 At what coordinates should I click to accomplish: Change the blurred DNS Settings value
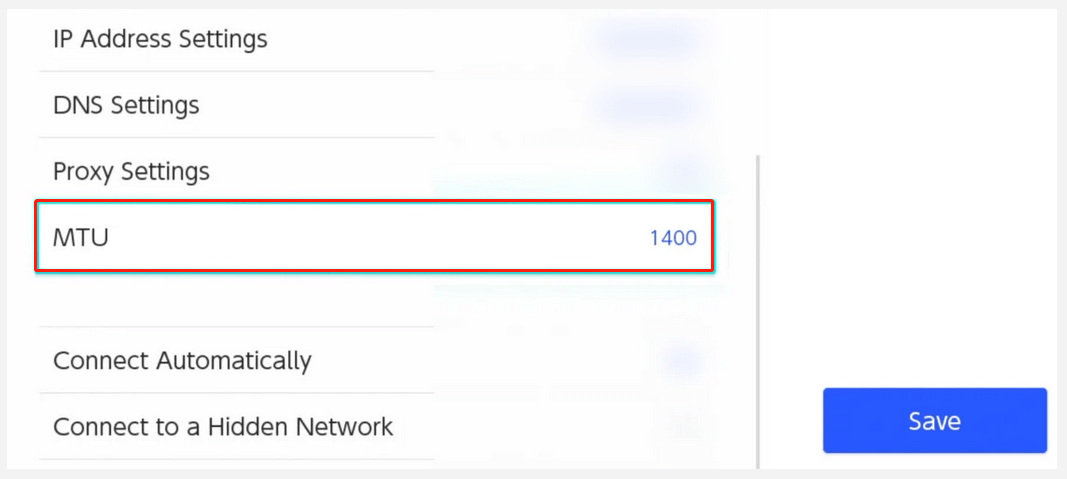tap(646, 105)
